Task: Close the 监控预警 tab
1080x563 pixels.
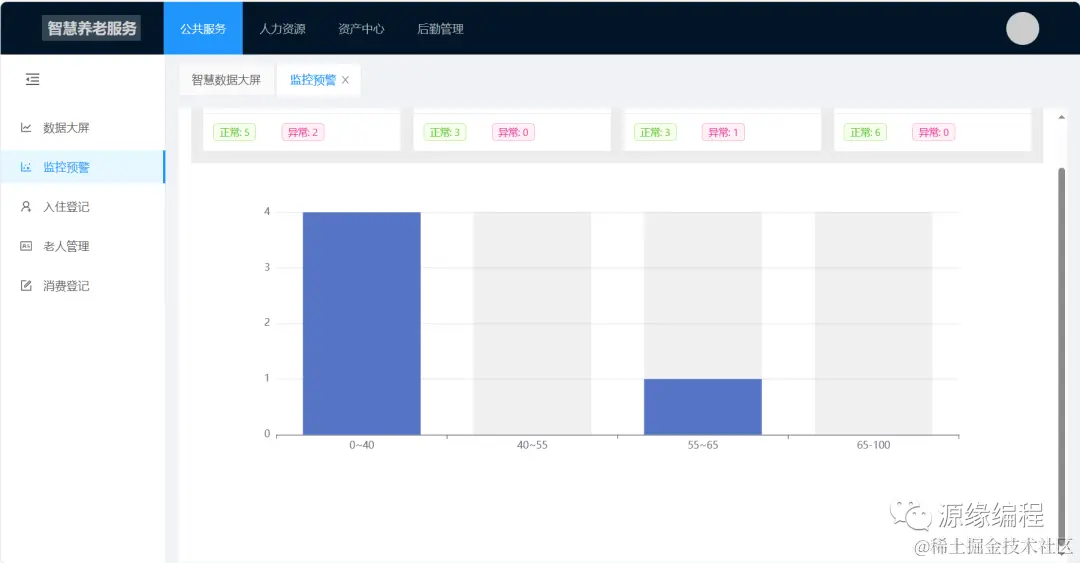Action: 345,80
